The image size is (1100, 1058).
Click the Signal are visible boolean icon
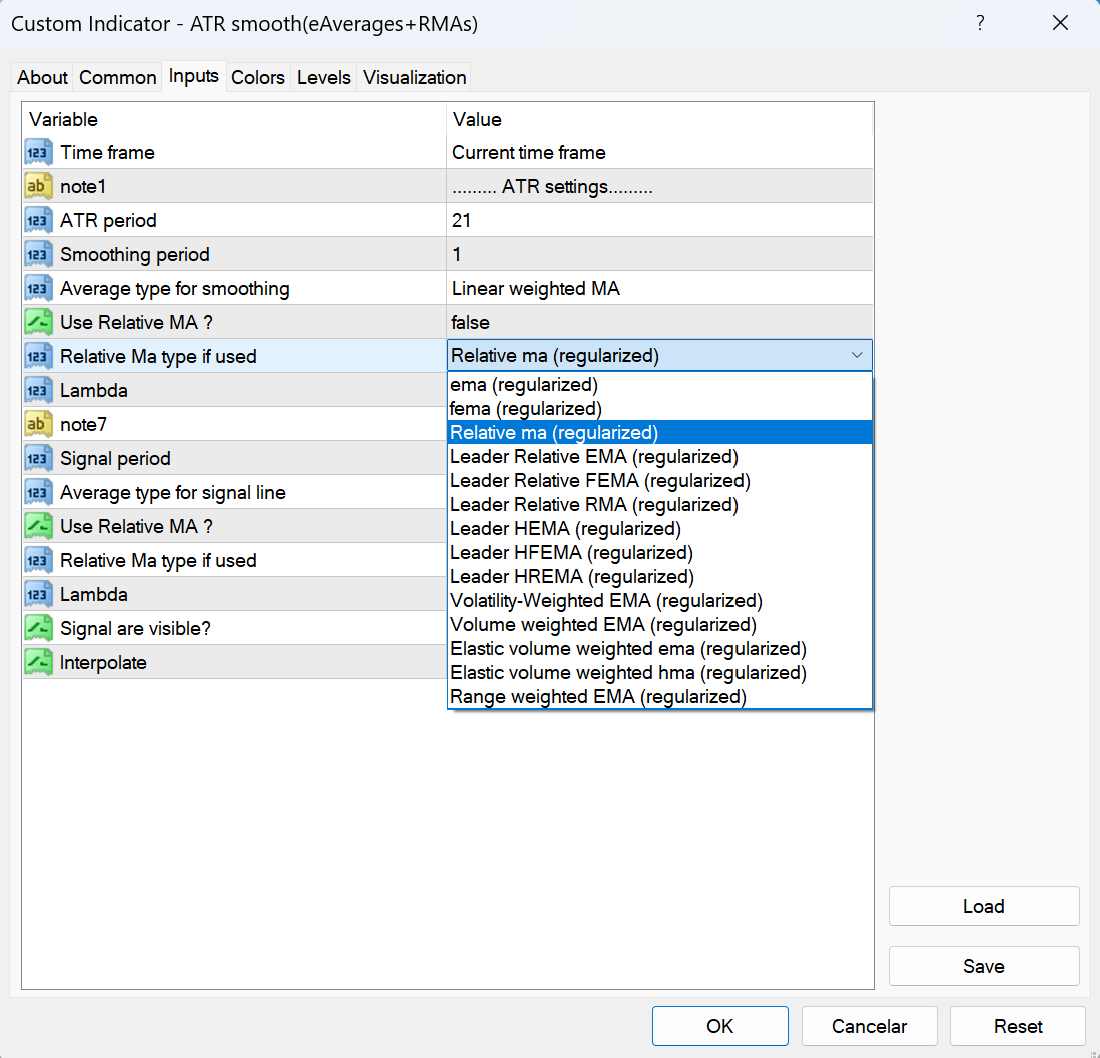coord(39,629)
